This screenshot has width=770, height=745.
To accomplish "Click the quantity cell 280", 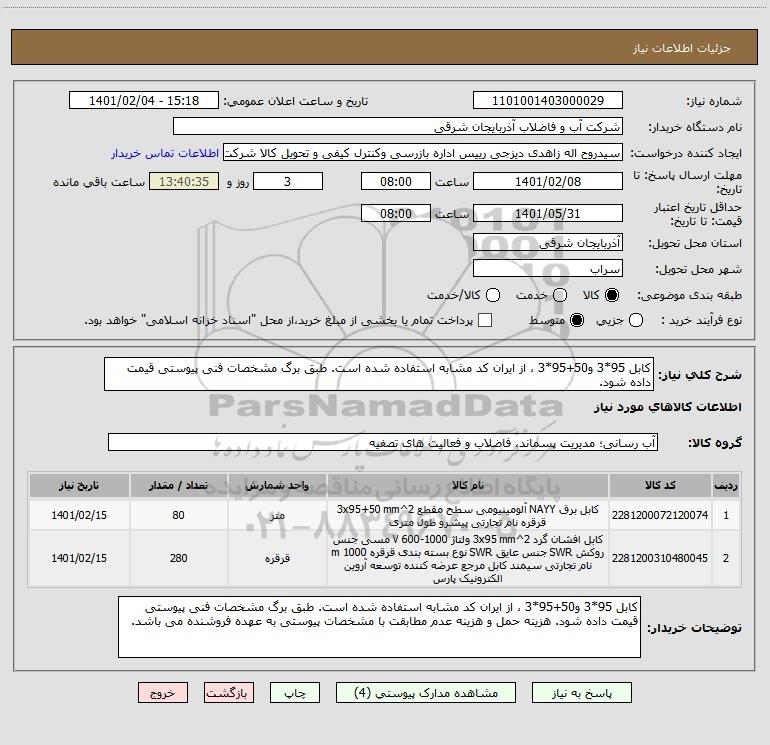I will point(178,558).
